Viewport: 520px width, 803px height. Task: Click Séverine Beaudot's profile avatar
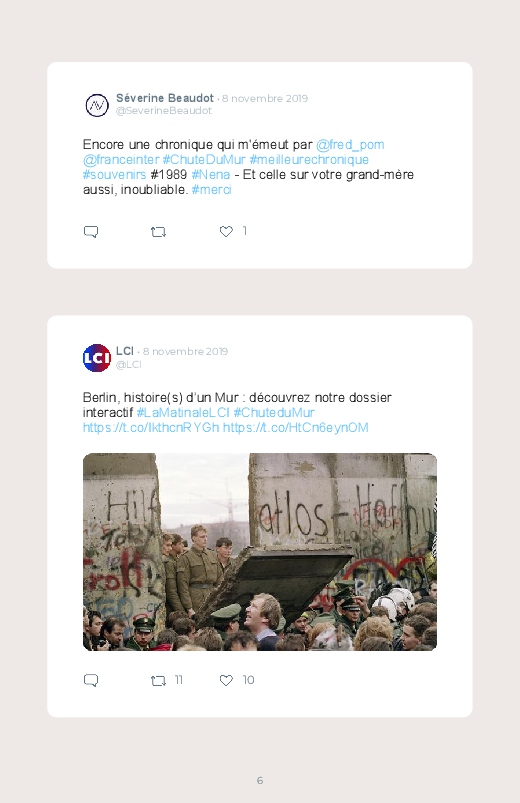pos(97,105)
